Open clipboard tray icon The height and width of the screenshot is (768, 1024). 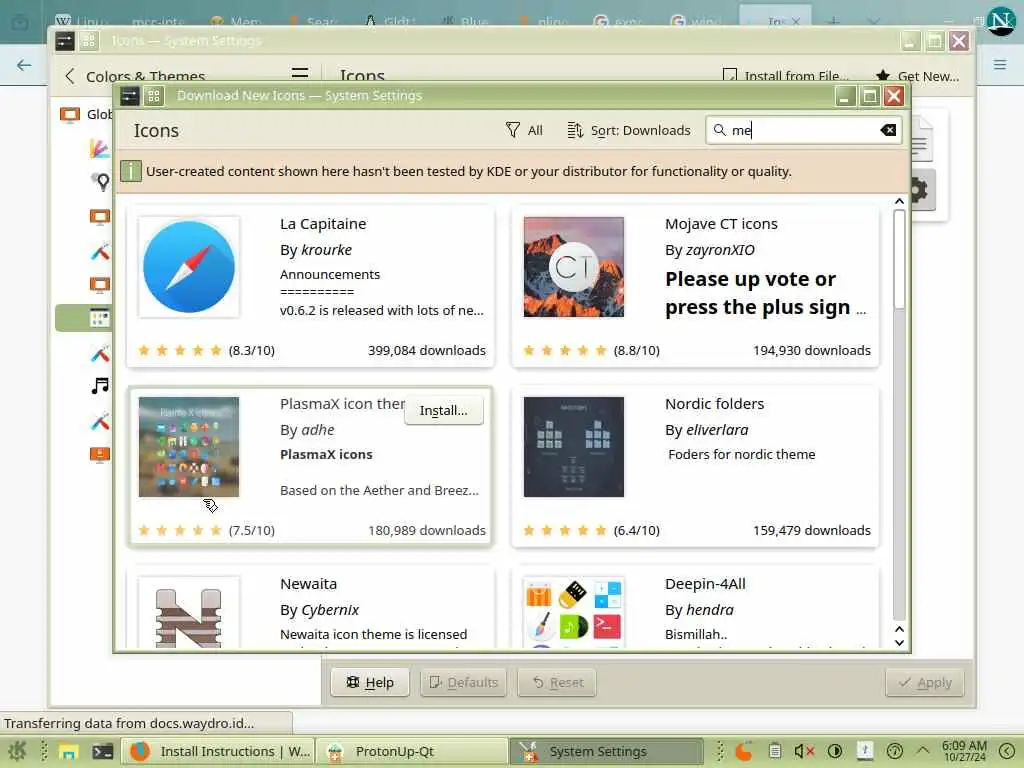[775, 752]
